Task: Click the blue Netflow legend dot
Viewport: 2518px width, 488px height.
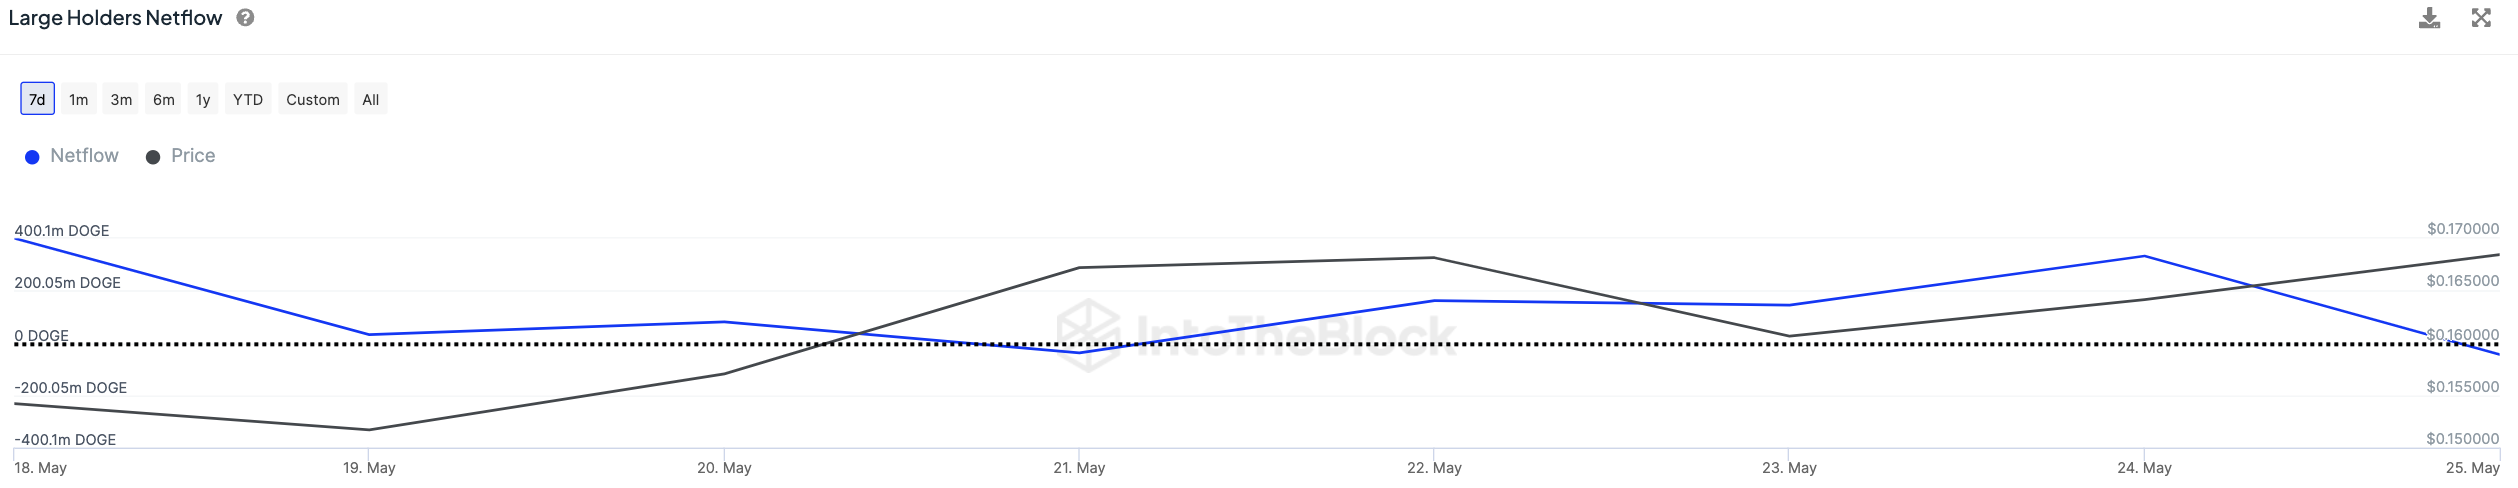Action: click(32, 157)
